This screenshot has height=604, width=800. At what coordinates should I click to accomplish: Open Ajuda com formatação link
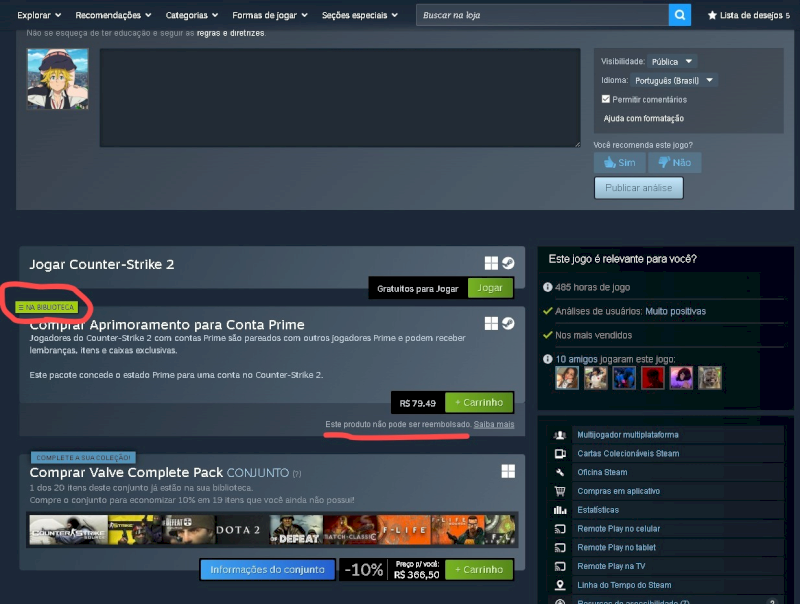pos(643,118)
